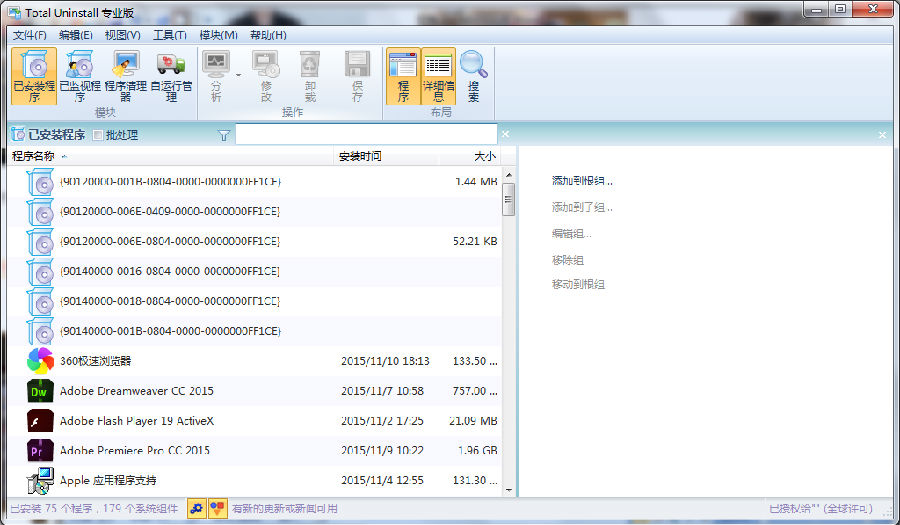This screenshot has width=900, height=525.
Task: Enable the 批处理 batch checkbox
Action: point(98,135)
